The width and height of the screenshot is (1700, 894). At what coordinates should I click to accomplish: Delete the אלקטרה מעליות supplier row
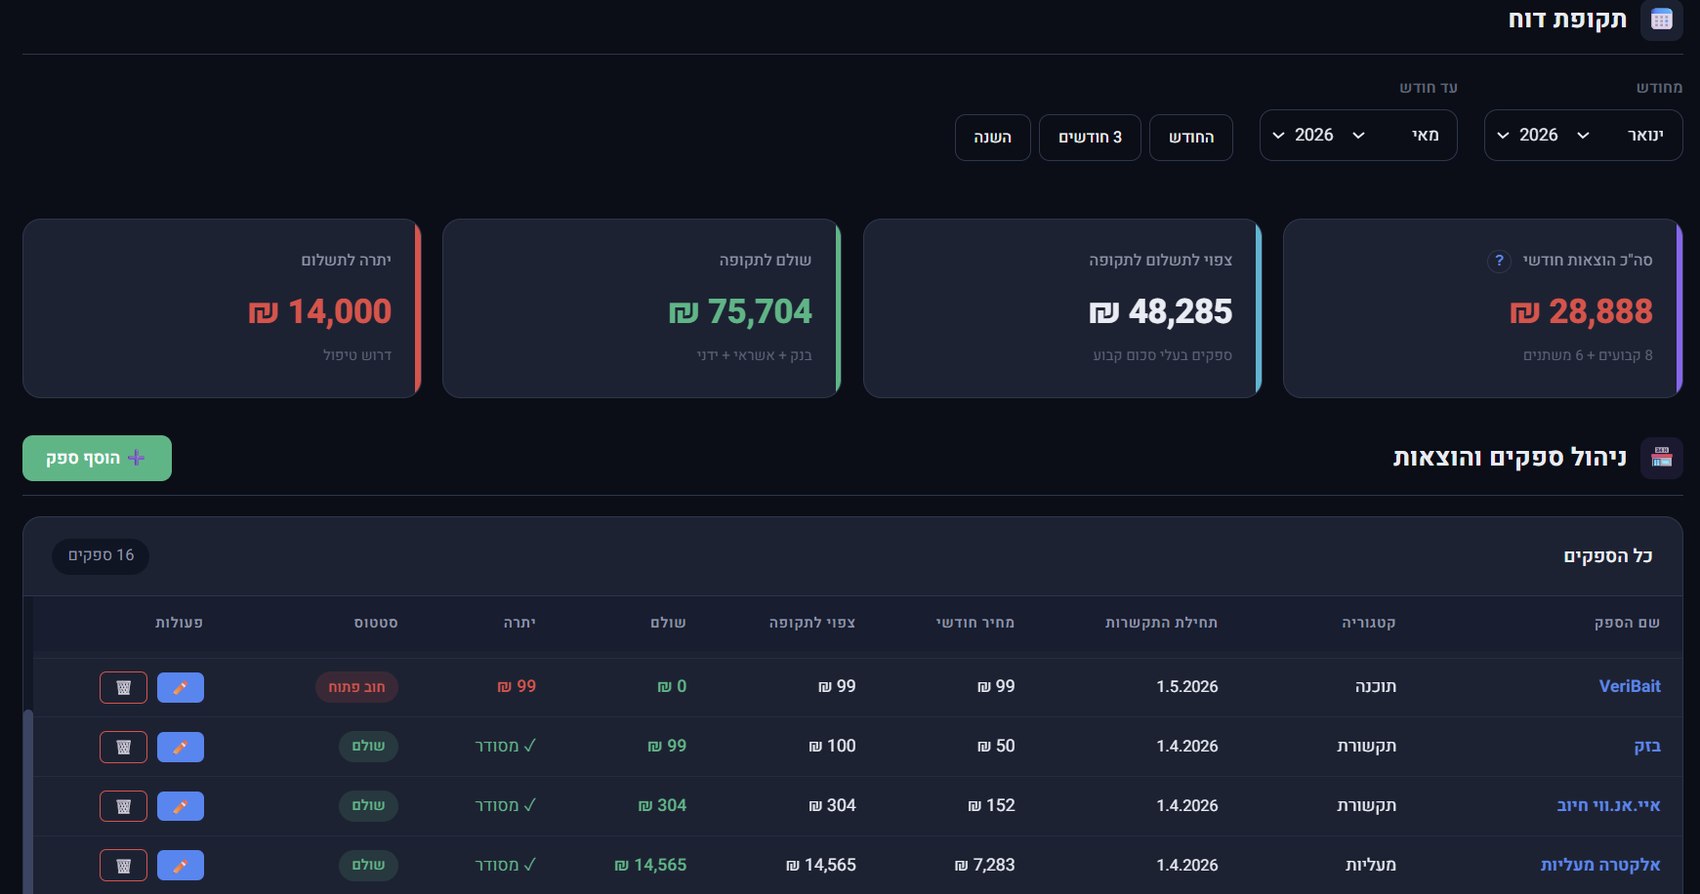pyautogui.click(x=124, y=865)
